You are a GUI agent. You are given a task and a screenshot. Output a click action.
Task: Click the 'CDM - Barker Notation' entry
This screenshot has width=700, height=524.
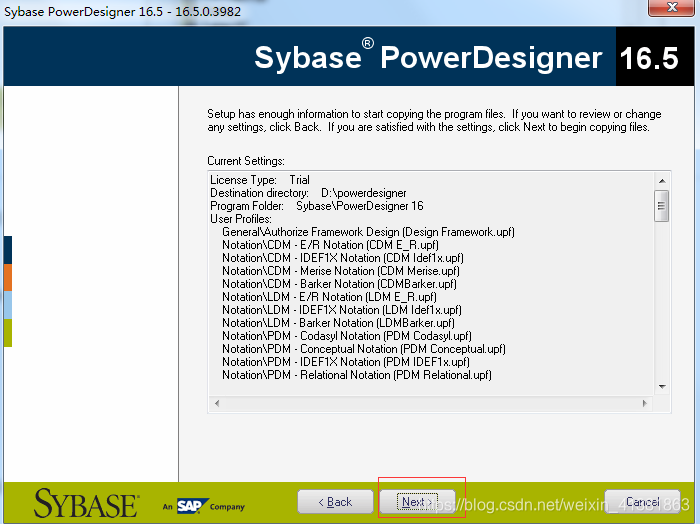(339, 284)
